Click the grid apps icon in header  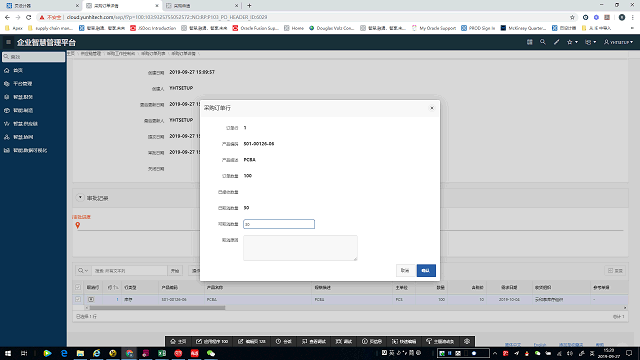coord(529,42)
